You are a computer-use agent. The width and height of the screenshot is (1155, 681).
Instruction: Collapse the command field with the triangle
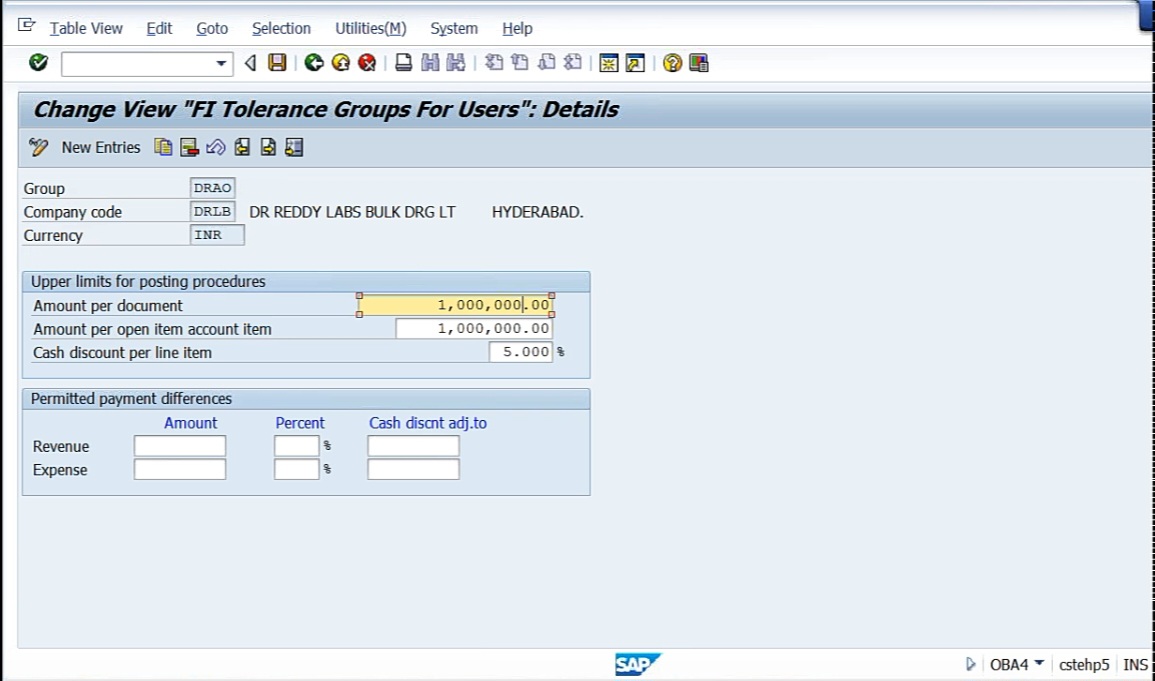pyautogui.click(x=250, y=63)
